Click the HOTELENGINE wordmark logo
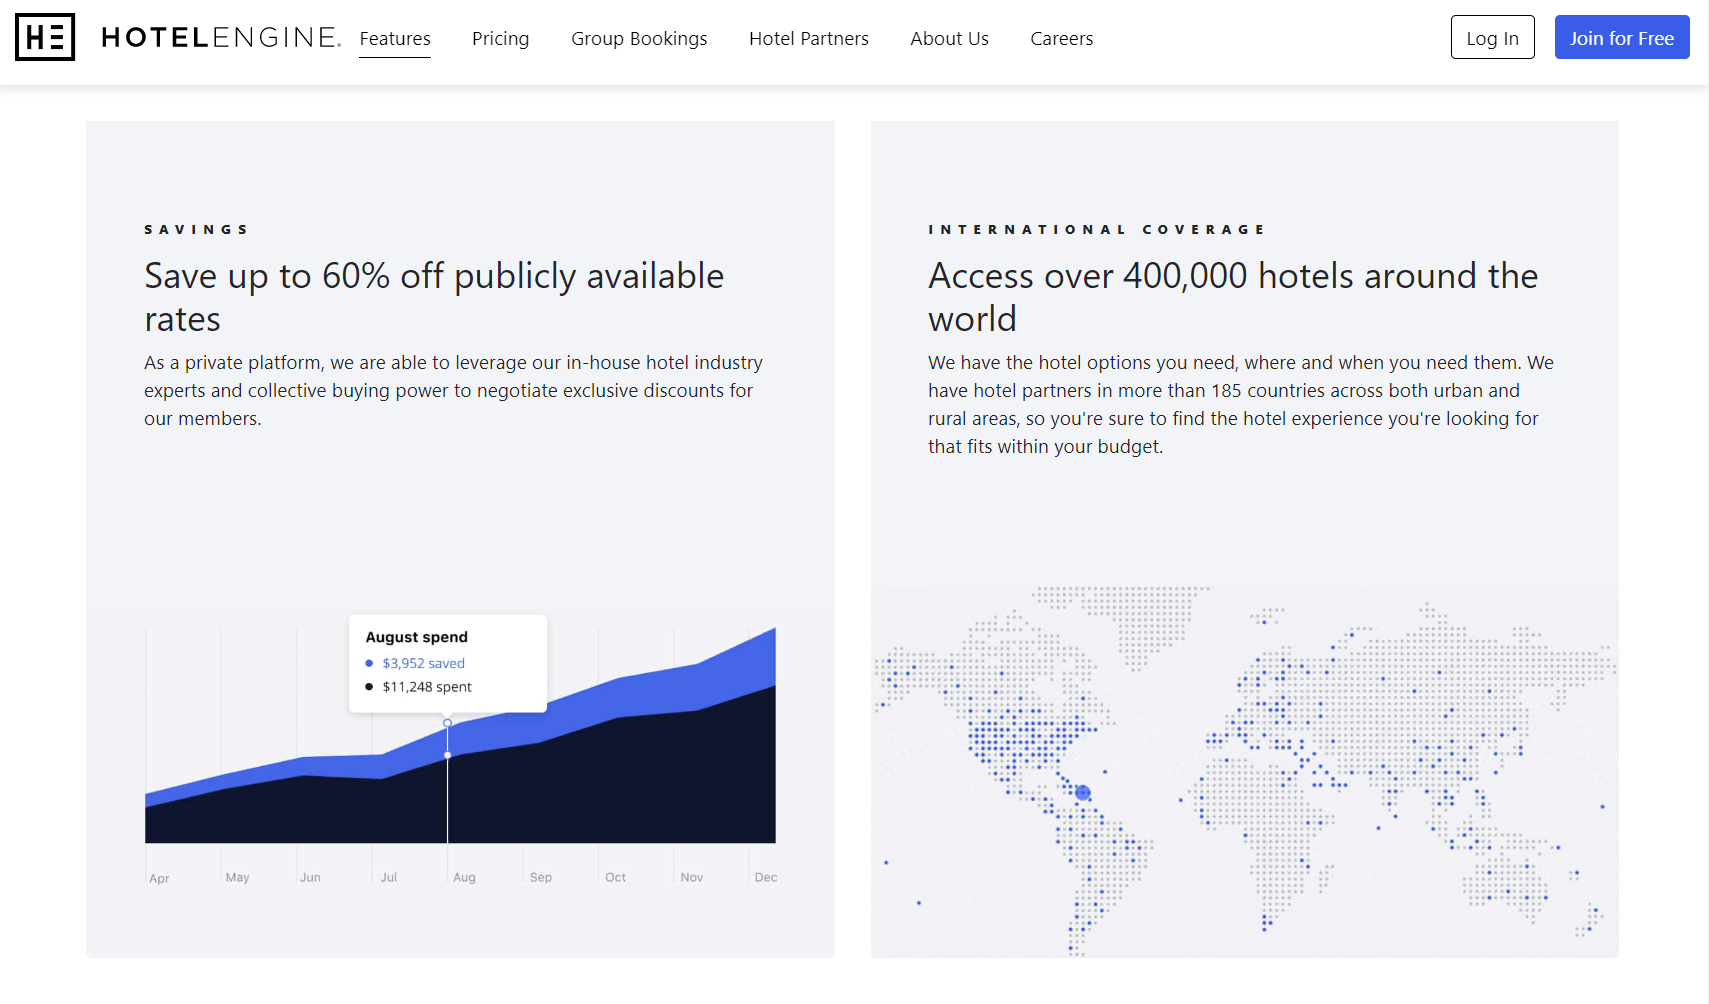Viewport: 1709px width, 1004px height. pyautogui.click(x=220, y=38)
